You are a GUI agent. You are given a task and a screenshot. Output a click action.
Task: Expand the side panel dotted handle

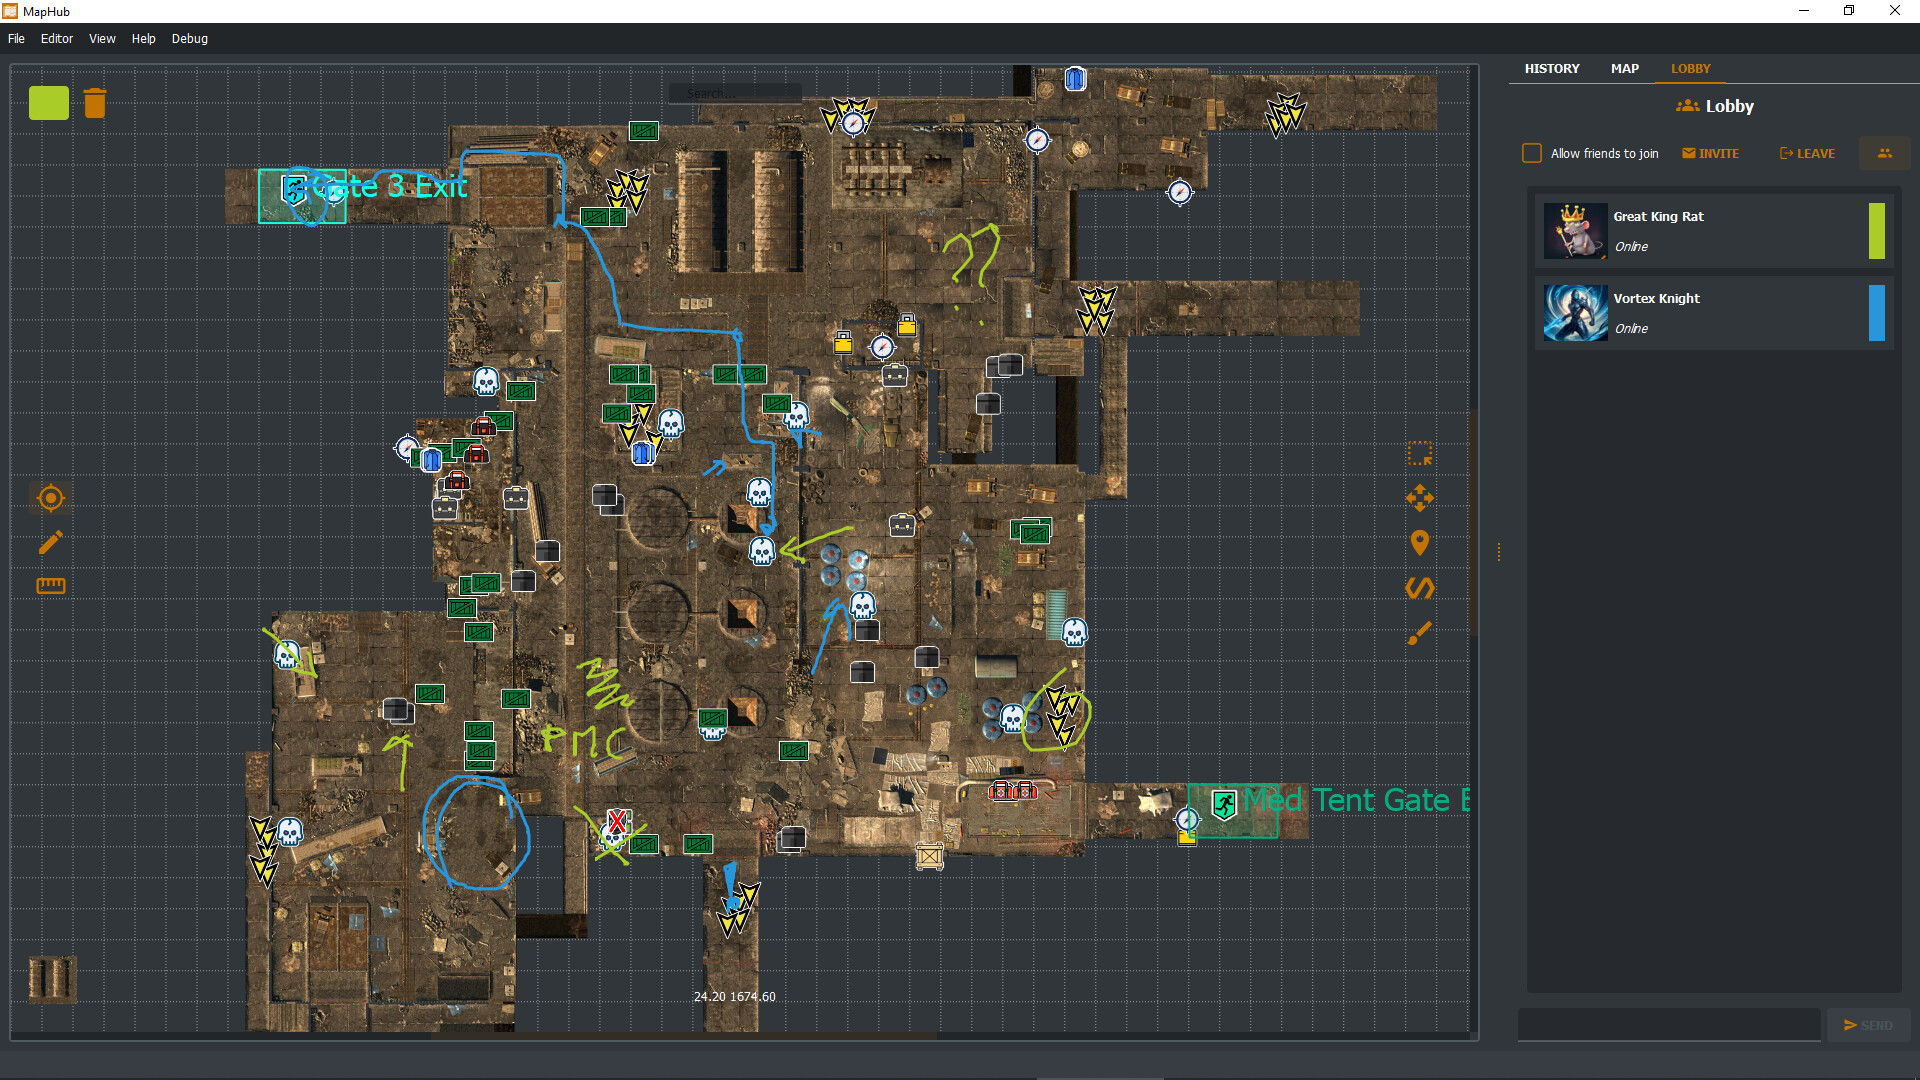[1498, 551]
